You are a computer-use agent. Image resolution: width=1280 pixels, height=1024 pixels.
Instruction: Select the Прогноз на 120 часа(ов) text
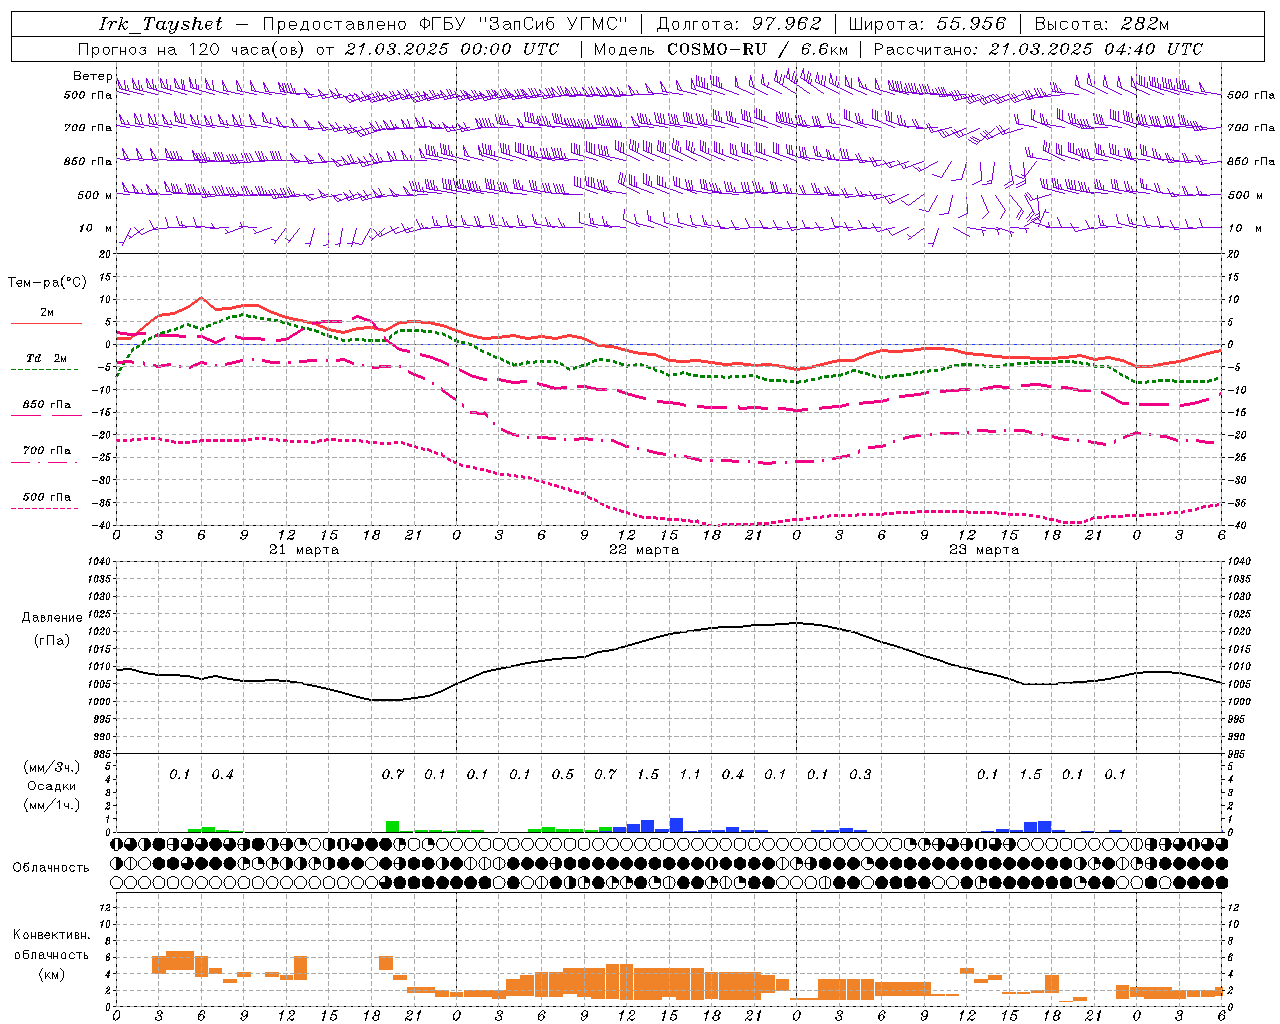[x=193, y=49]
